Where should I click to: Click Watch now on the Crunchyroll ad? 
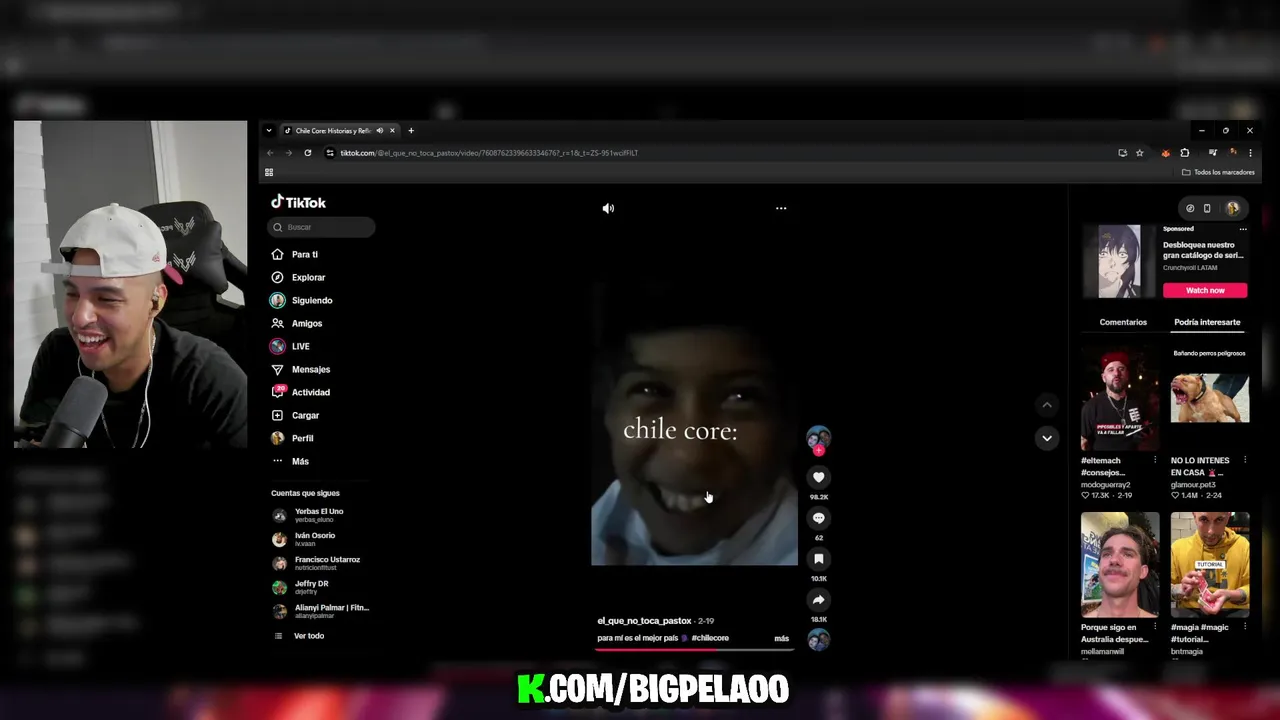point(1205,290)
